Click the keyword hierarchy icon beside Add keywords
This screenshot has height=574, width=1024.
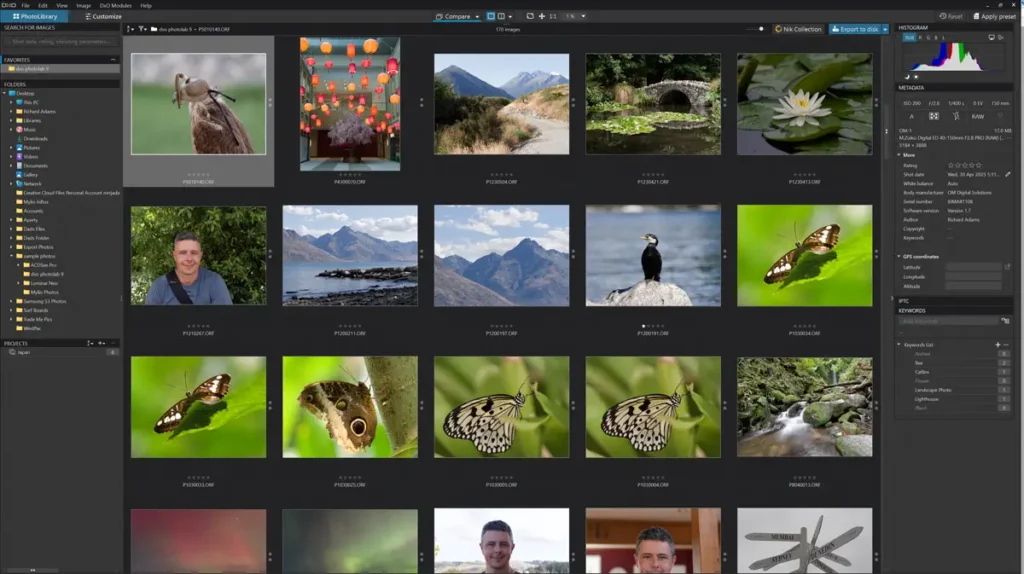(x=1005, y=321)
